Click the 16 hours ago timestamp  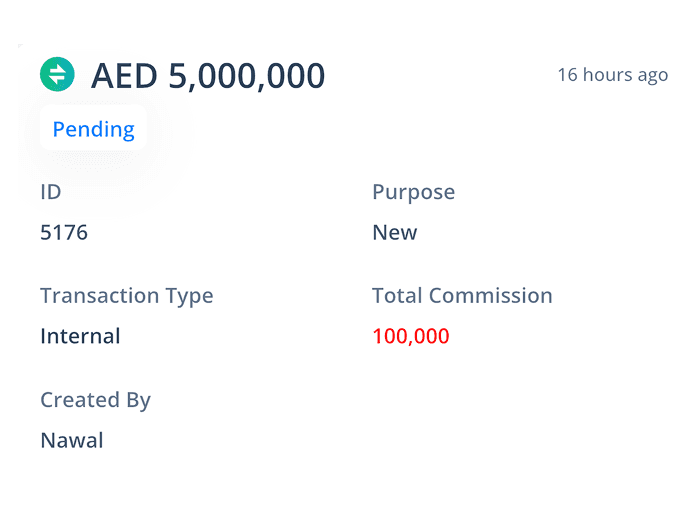click(x=612, y=75)
